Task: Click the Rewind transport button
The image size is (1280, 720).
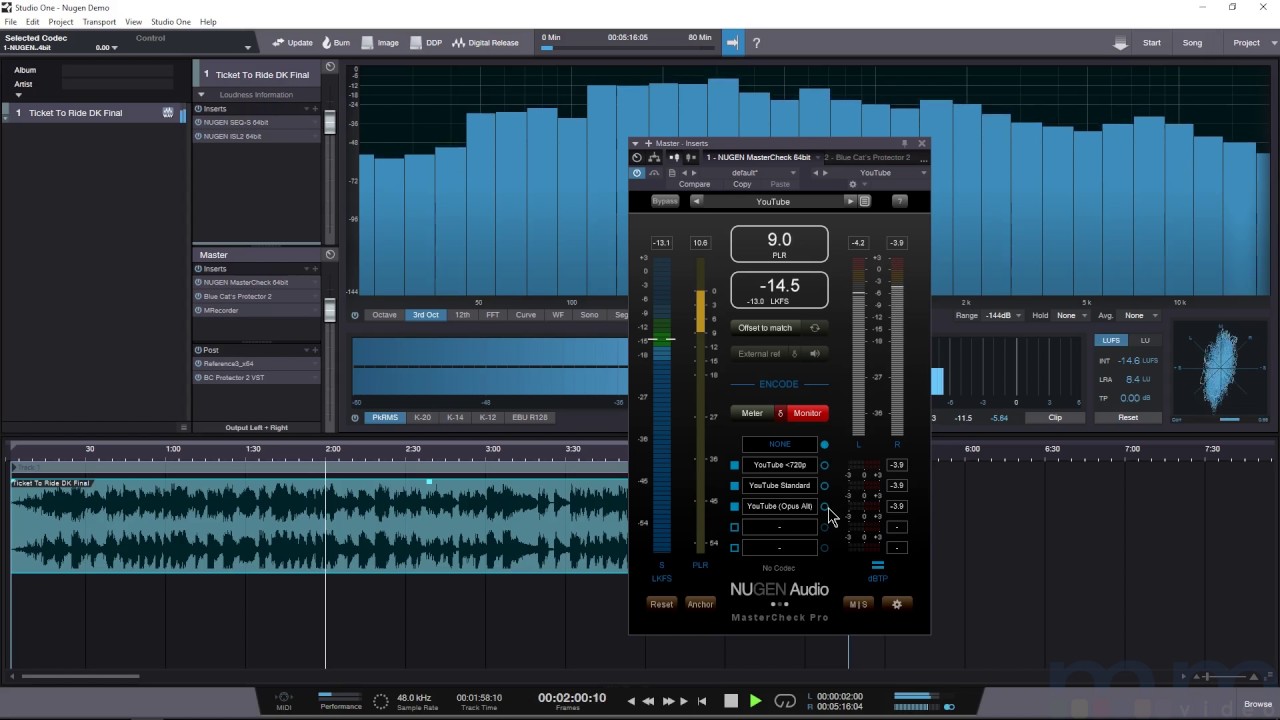Action: [x=648, y=701]
